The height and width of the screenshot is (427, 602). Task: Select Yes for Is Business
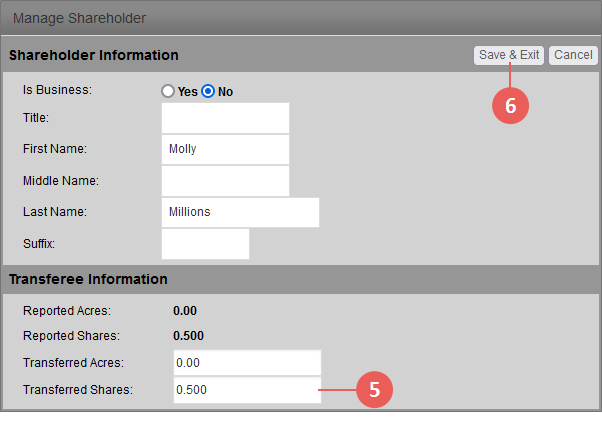[168, 91]
